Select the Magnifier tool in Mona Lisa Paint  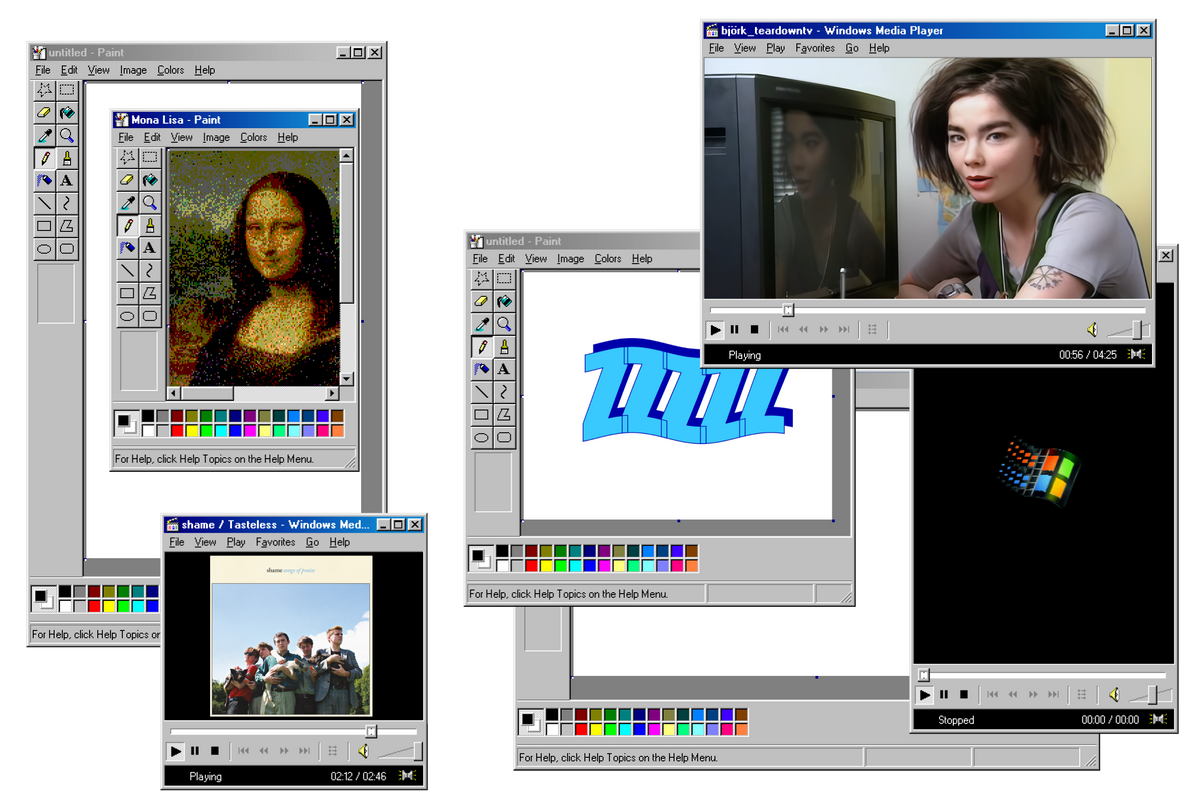coord(150,203)
